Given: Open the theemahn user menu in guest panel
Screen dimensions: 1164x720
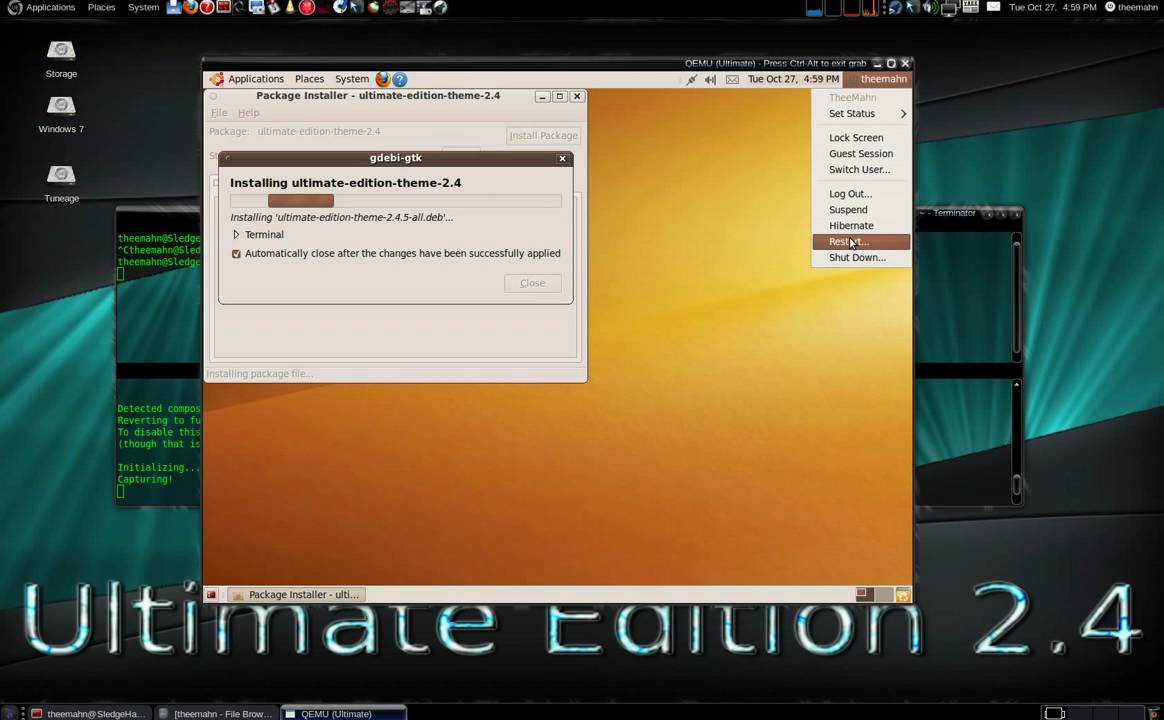Looking at the screenshot, I should [x=877, y=79].
